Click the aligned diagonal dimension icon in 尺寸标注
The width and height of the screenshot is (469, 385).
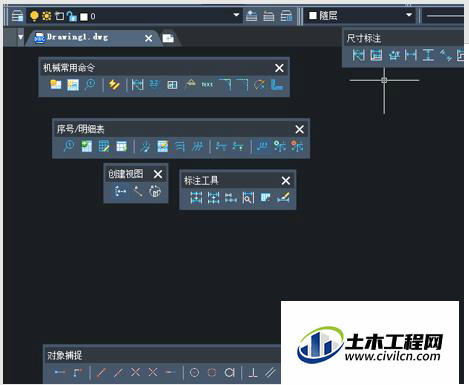tap(446, 55)
